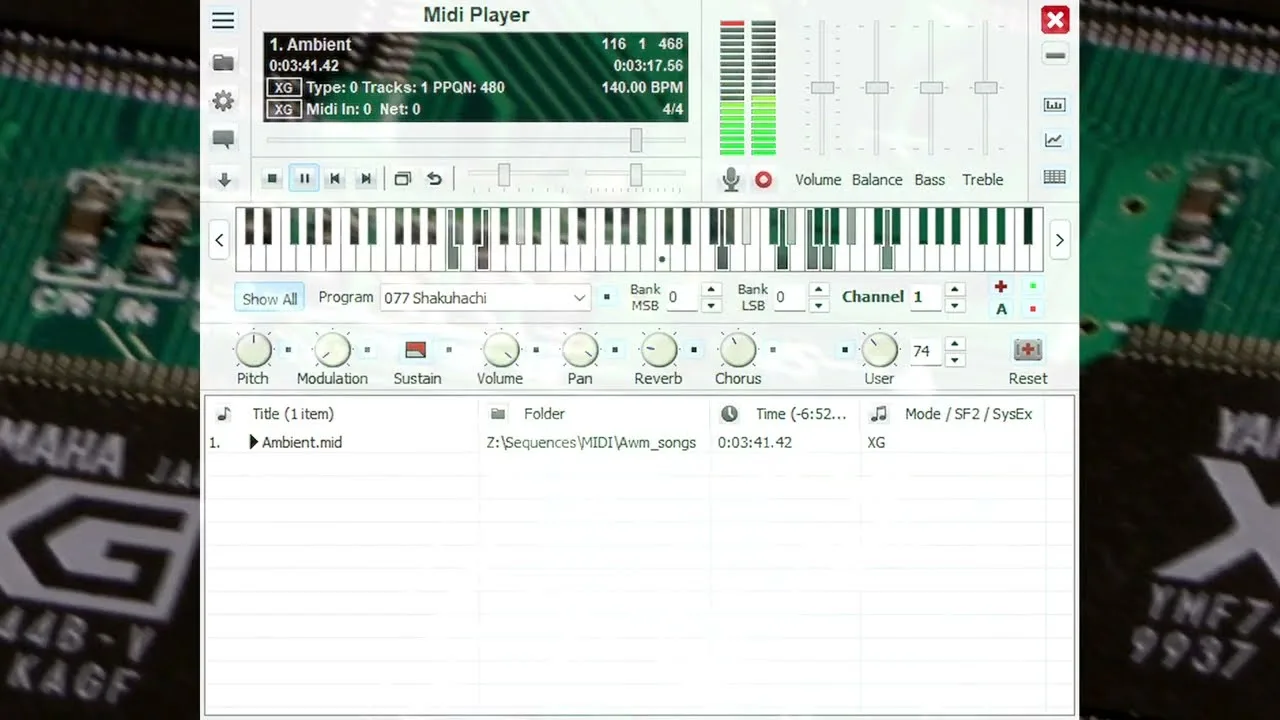Skip to the previous track
This screenshot has height=720, width=1280.
coord(335,179)
